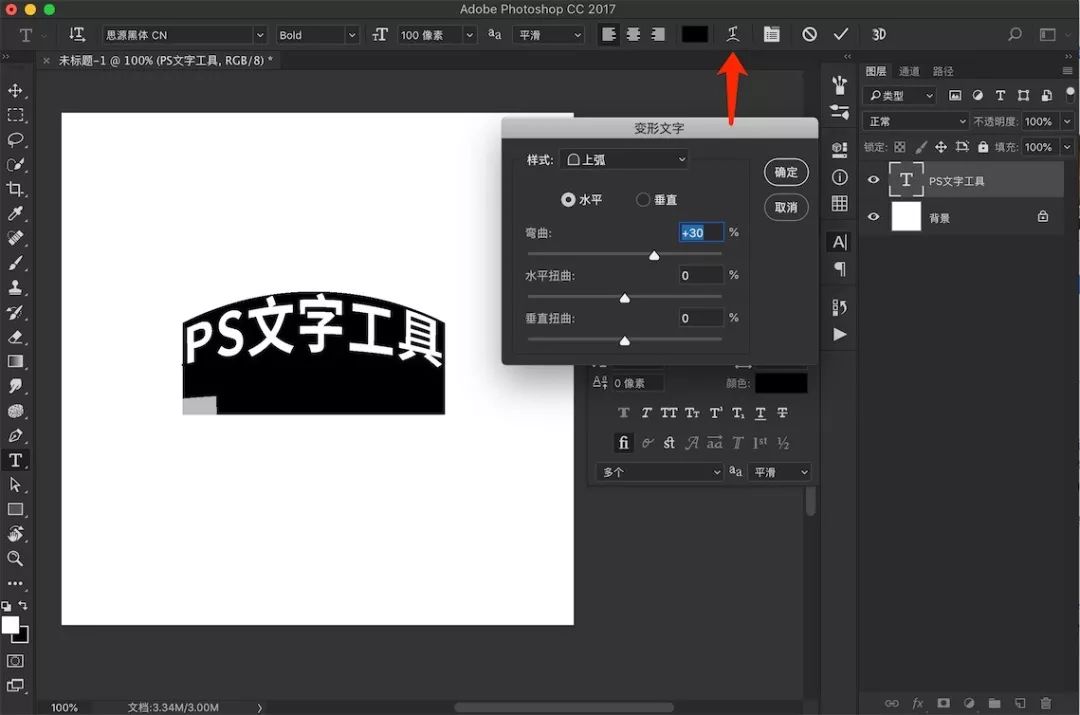Screen dimensions: 1080x715
Task: Select the Move tool
Action: point(14,90)
